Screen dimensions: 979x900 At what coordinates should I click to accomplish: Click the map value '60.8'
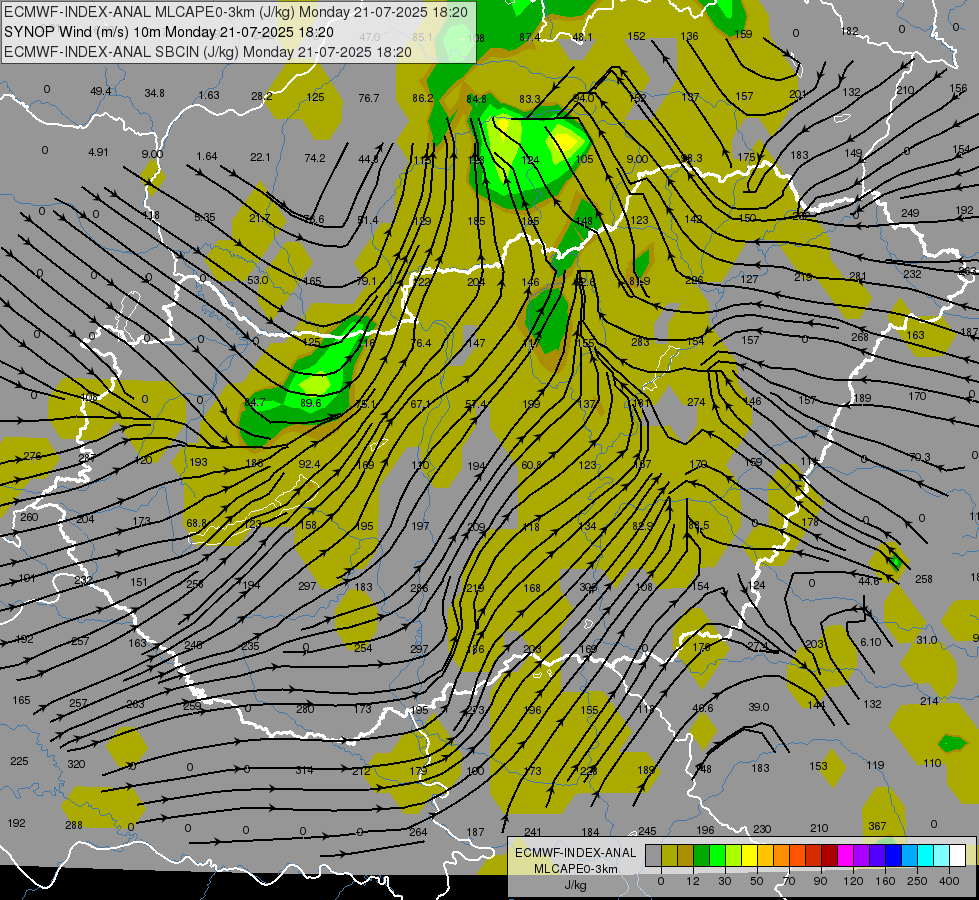coord(531,465)
